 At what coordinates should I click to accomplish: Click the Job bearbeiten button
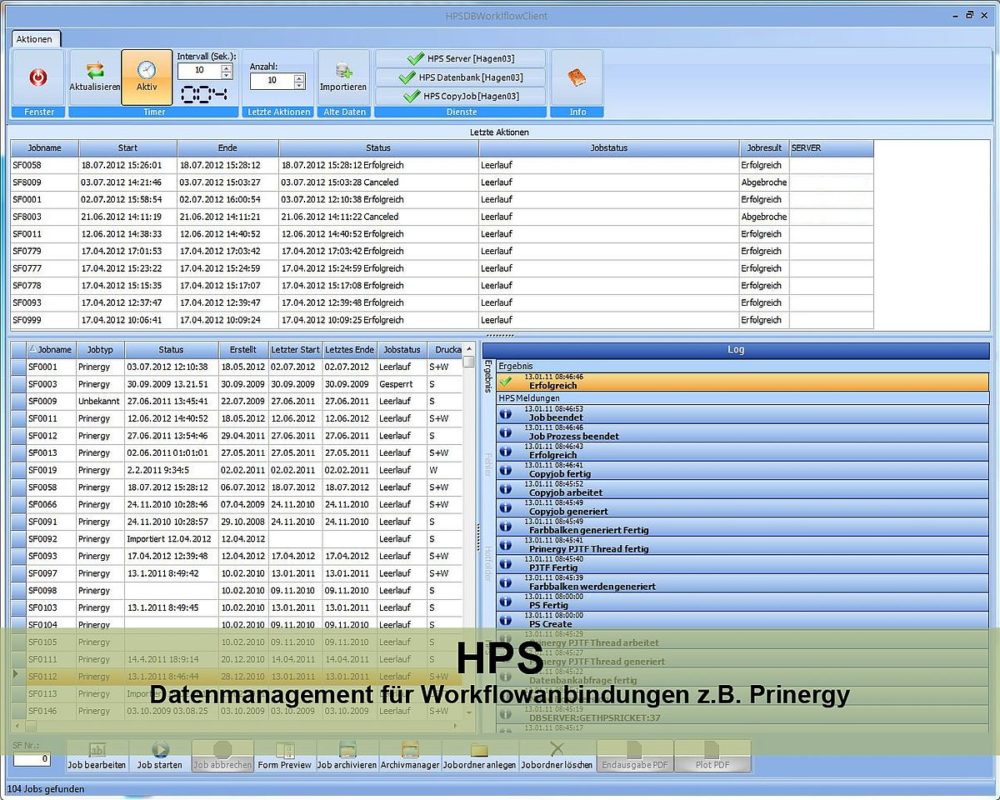coord(97,756)
